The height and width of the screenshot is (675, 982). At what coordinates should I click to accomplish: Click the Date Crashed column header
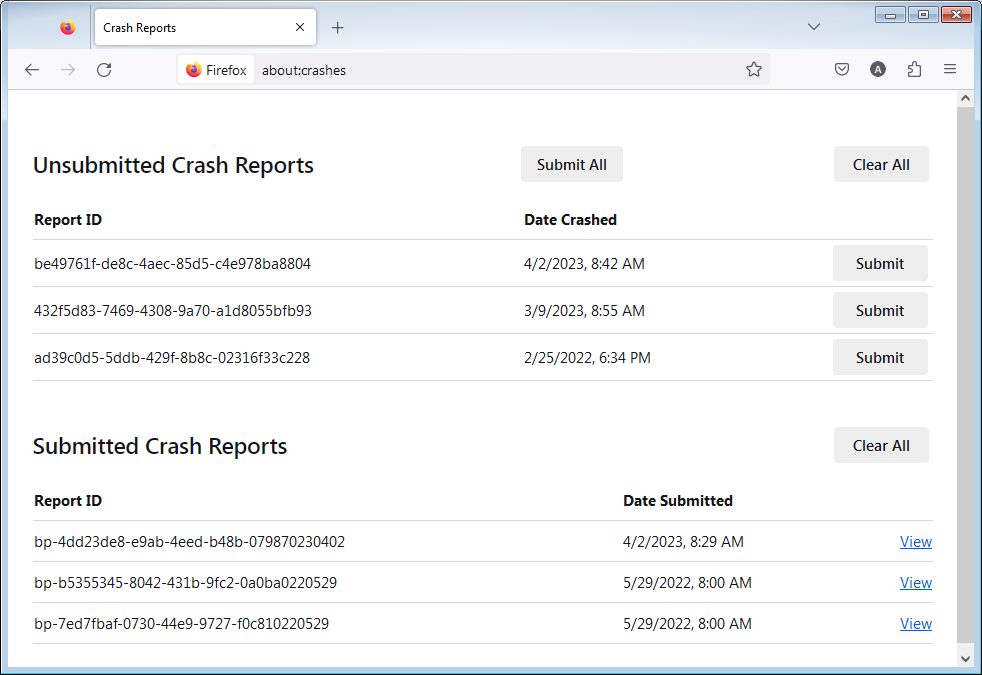571,220
